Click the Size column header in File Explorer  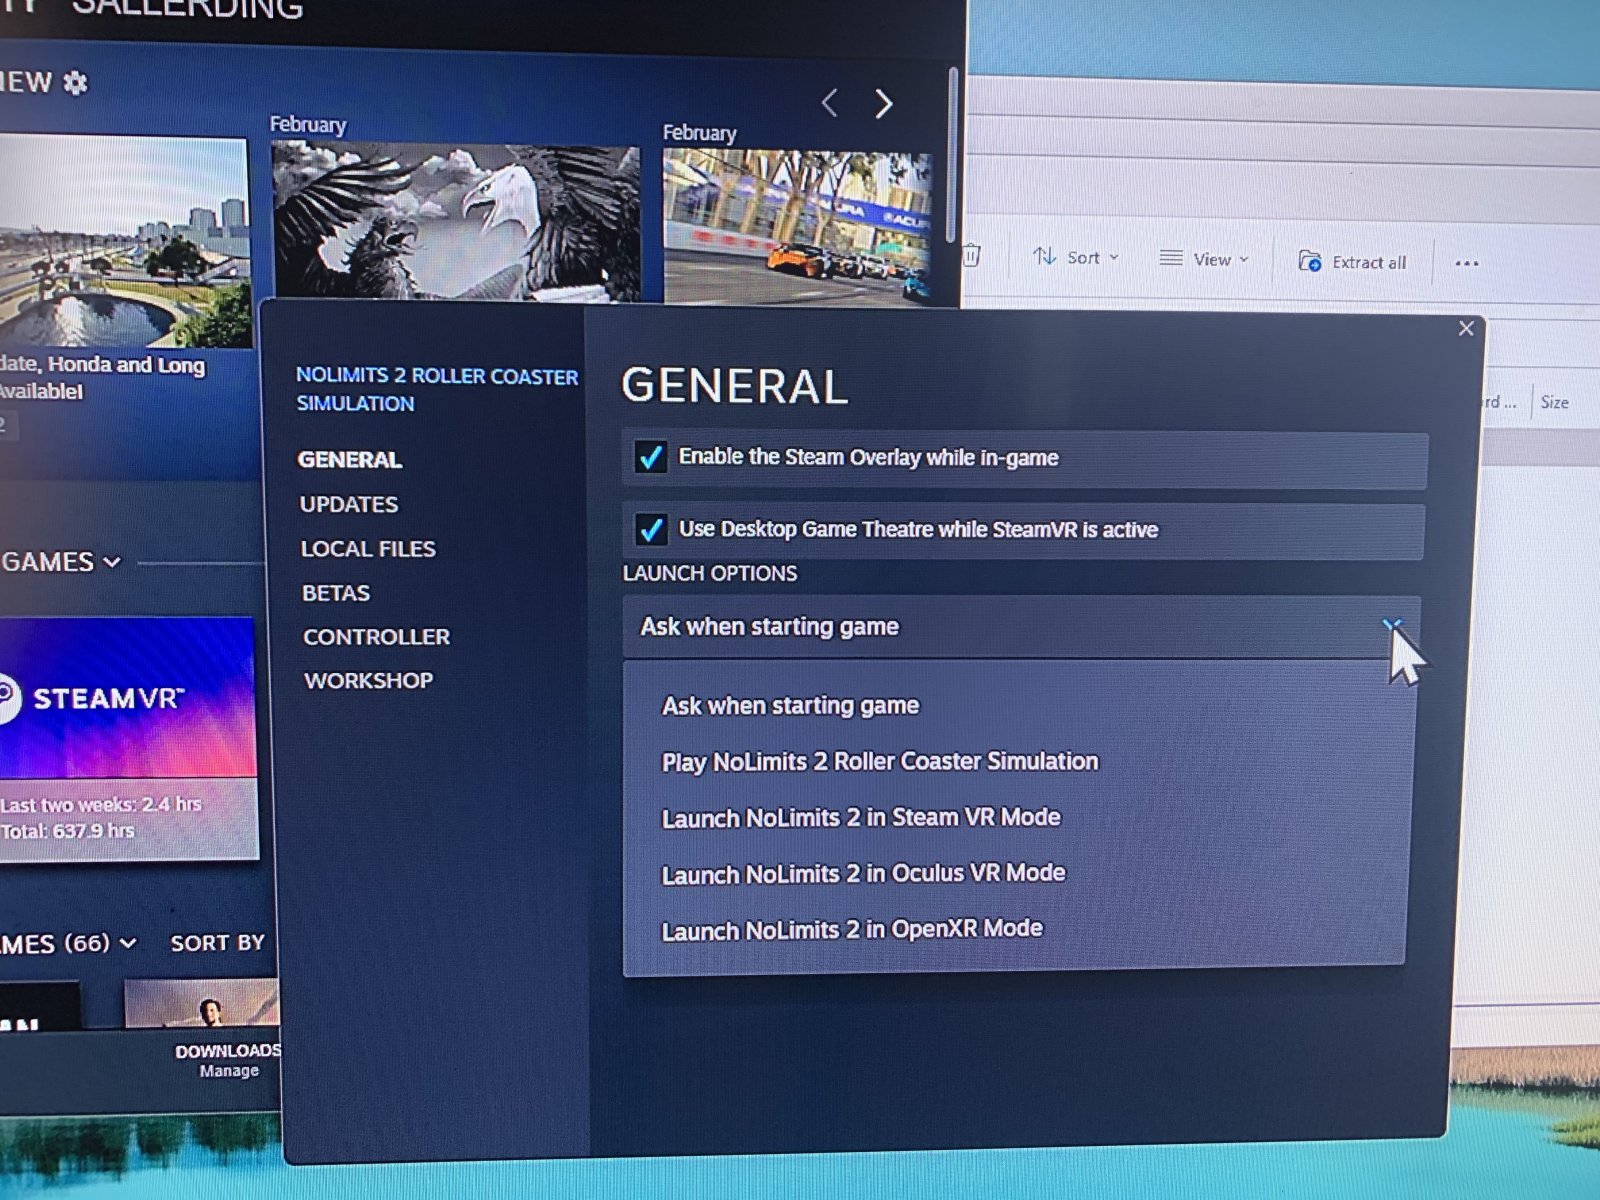[1555, 402]
